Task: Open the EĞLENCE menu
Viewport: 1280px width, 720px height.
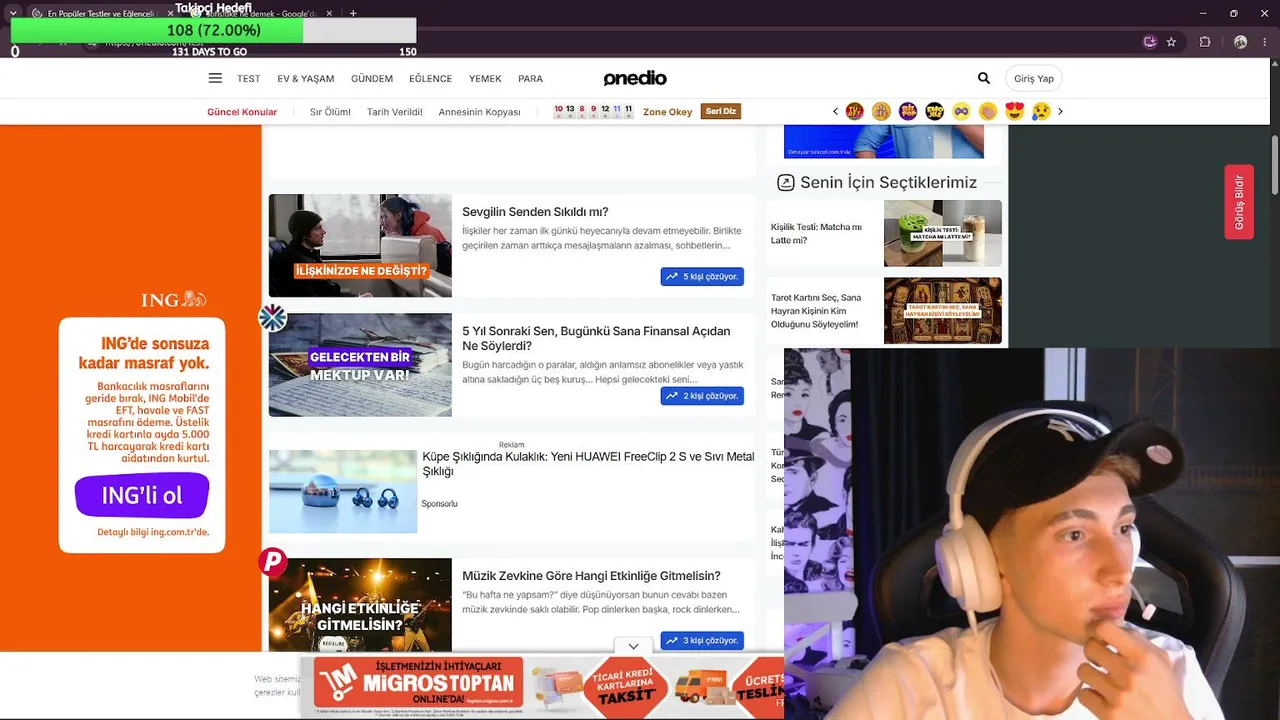Action: tap(431, 79)
